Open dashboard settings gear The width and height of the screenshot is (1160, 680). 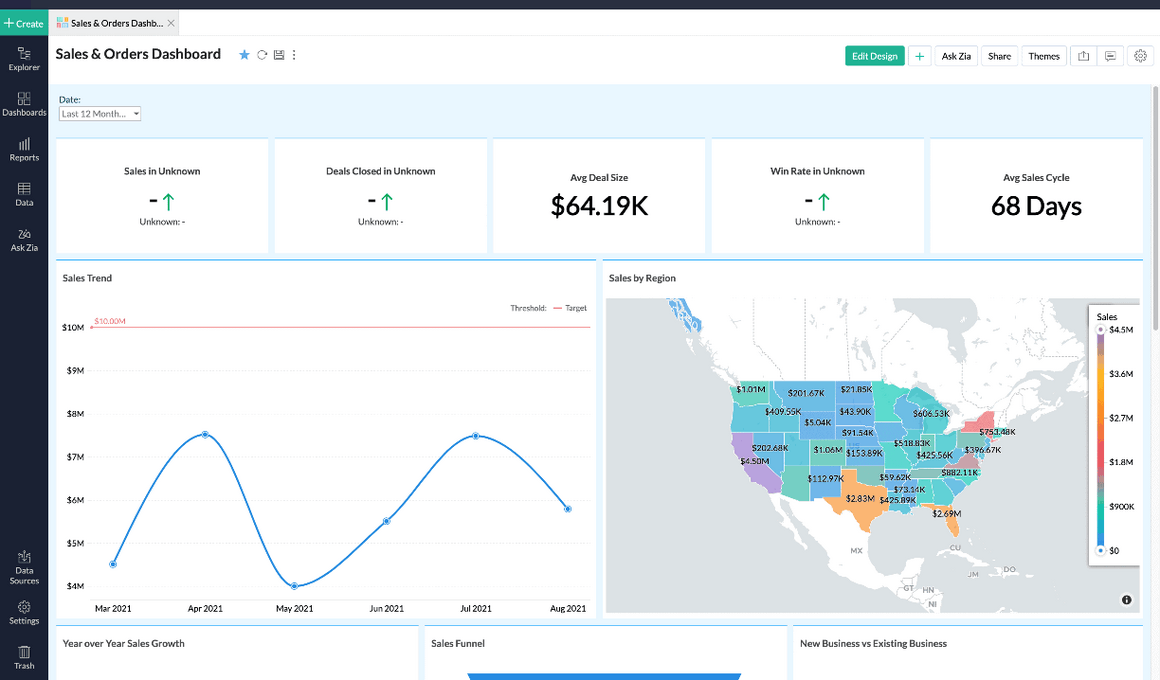[1140, 55]
